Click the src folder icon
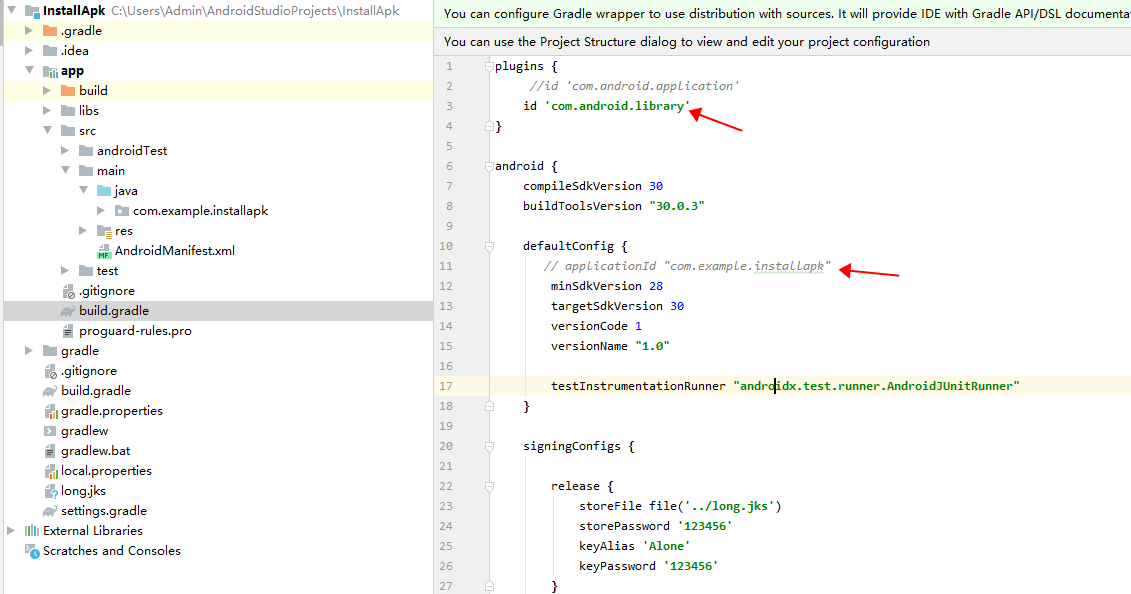The image size is (1131, 594). pos(68,130)
